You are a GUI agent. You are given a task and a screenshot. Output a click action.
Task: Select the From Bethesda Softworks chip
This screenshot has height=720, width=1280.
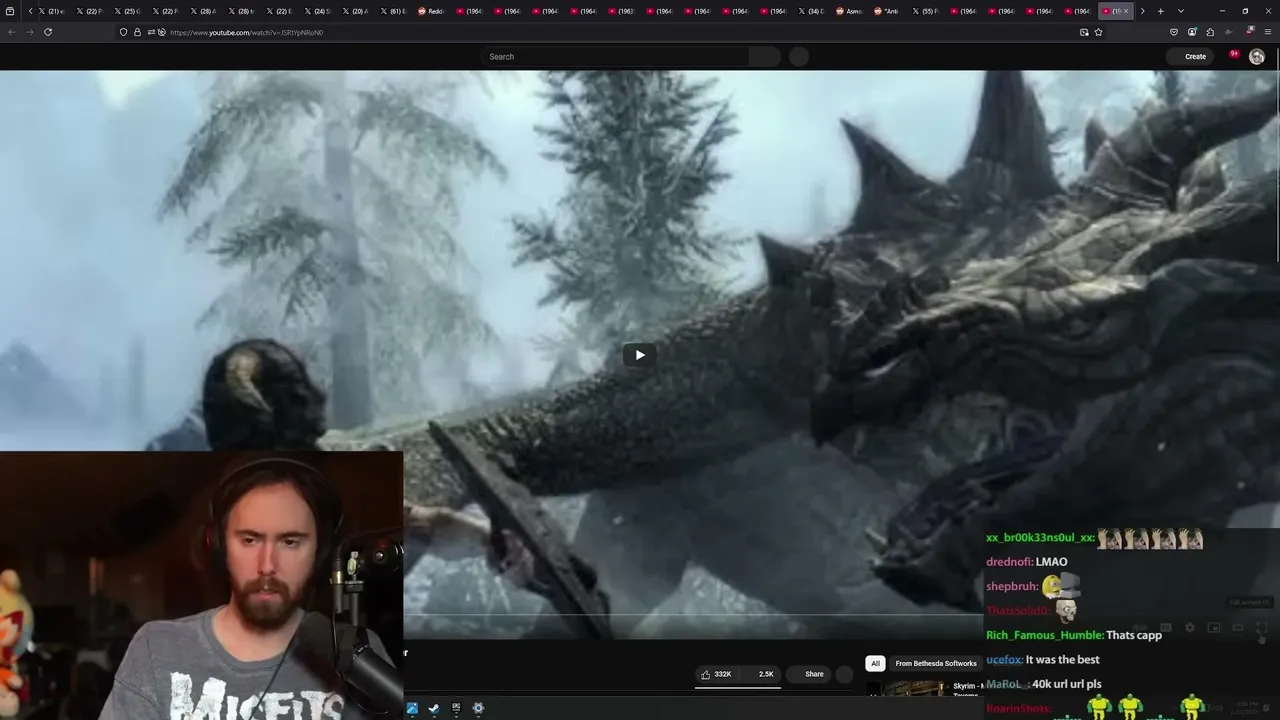(936, 663)
